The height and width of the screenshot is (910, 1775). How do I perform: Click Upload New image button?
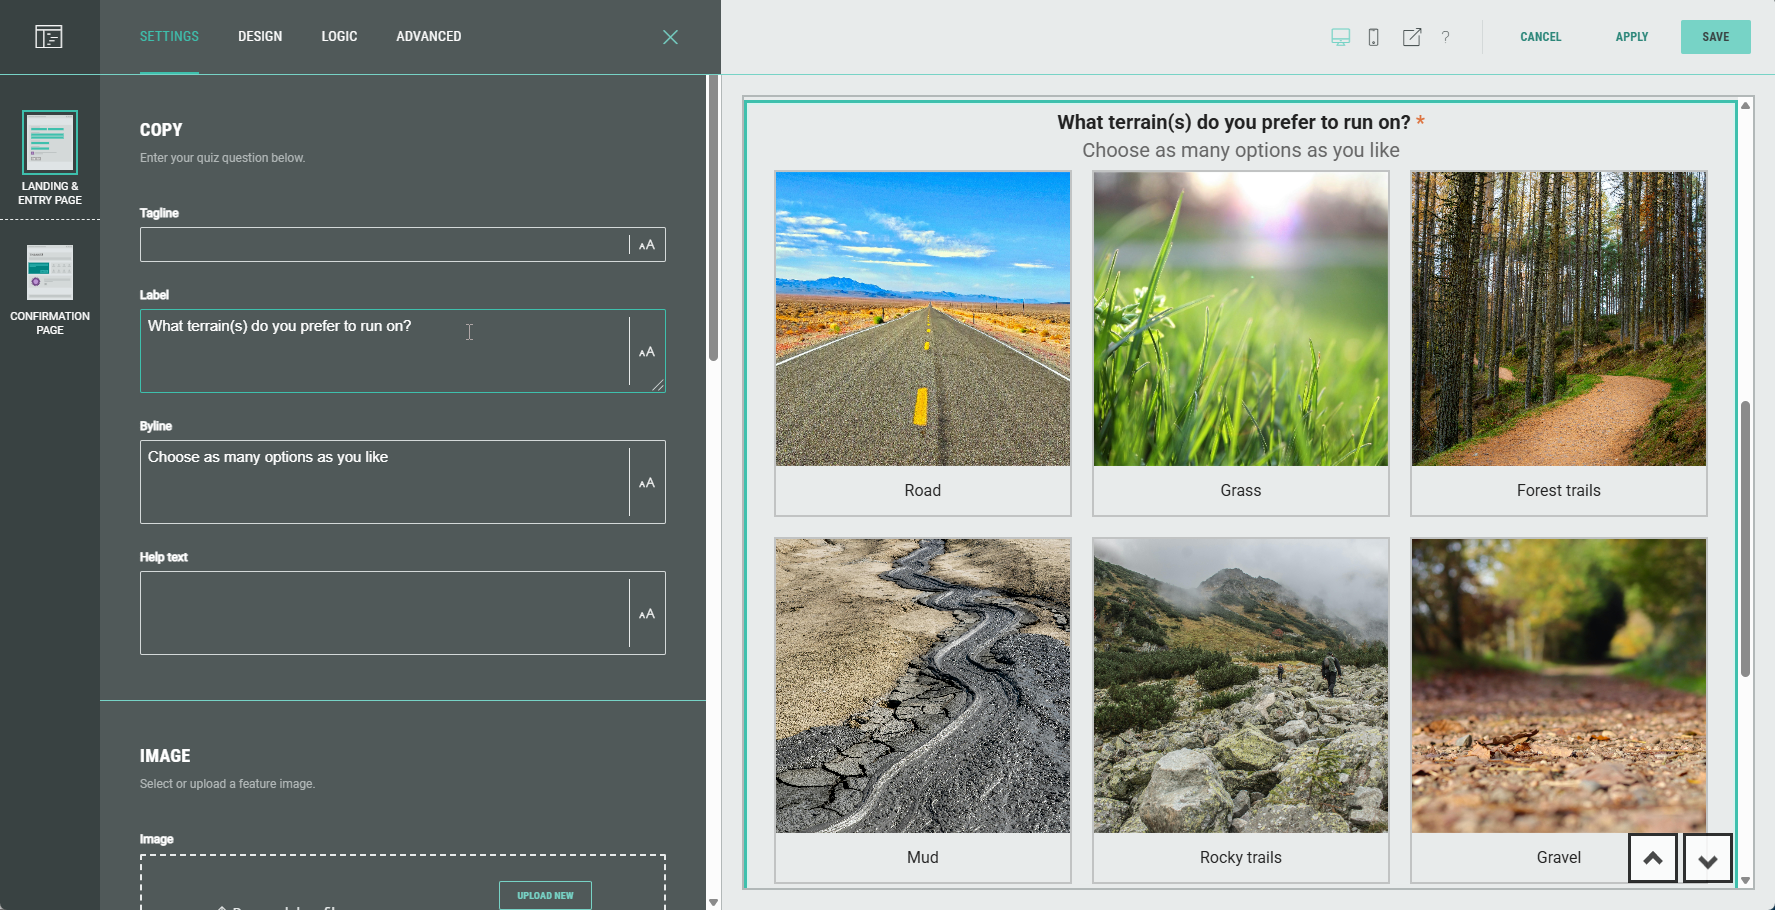545,895
